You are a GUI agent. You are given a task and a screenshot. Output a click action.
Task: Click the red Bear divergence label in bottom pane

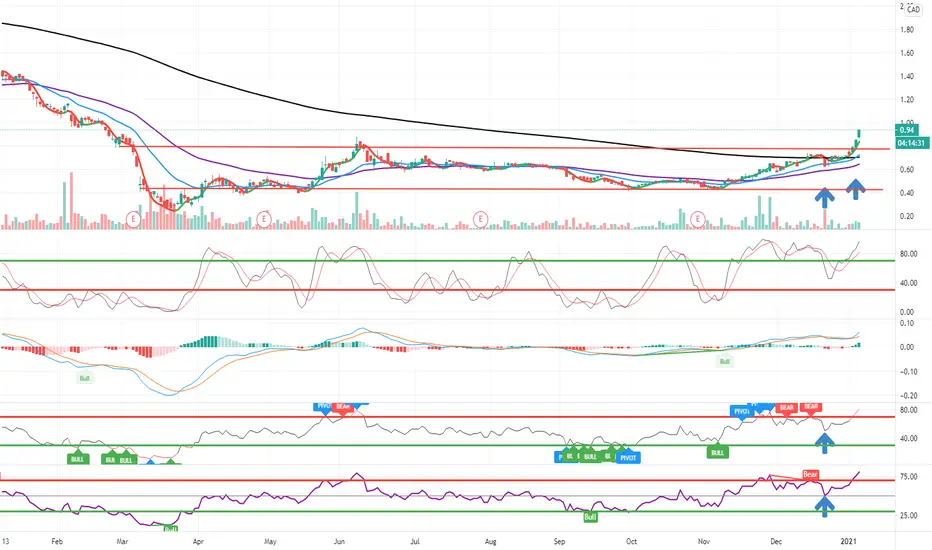pos(810,474)
